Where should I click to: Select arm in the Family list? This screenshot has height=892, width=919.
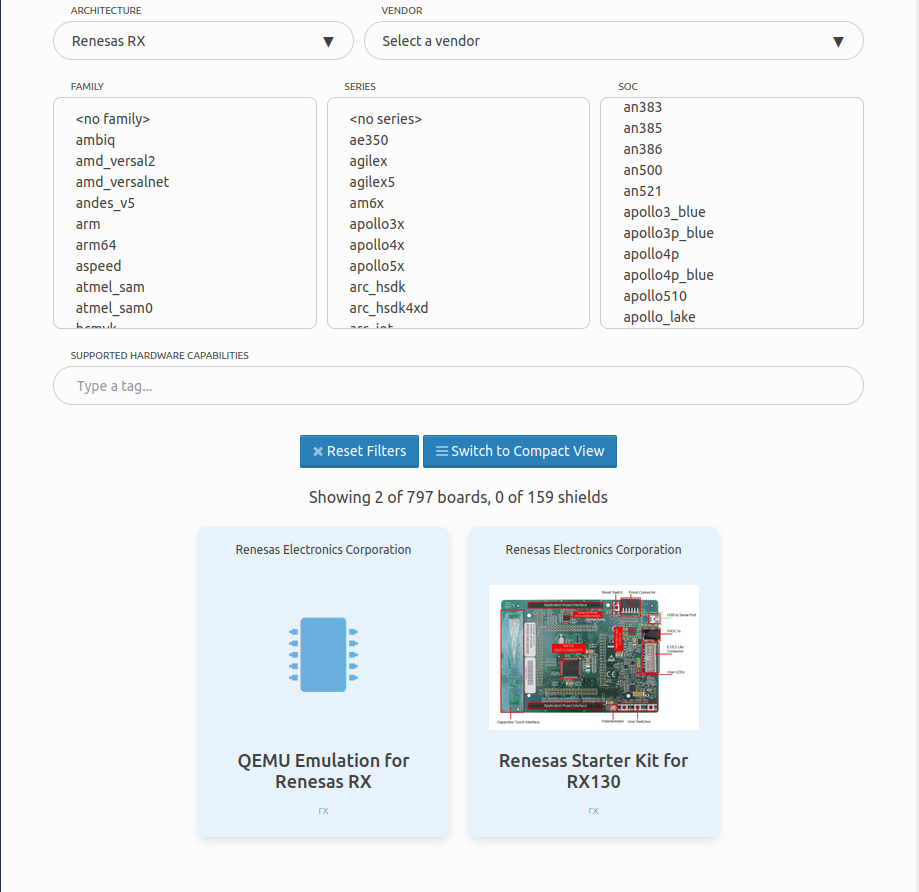click(x=88, y=224)
